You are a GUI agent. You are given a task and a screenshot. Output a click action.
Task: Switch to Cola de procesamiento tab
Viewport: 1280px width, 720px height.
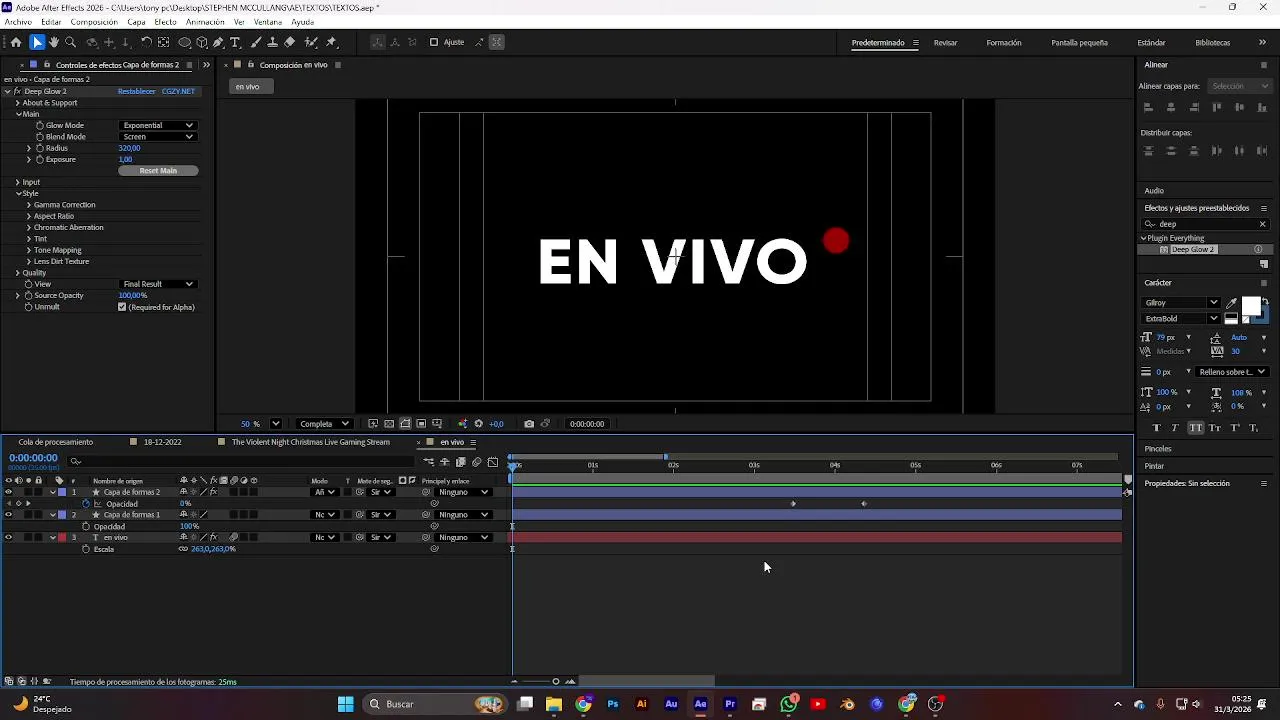tap(55, 442)
